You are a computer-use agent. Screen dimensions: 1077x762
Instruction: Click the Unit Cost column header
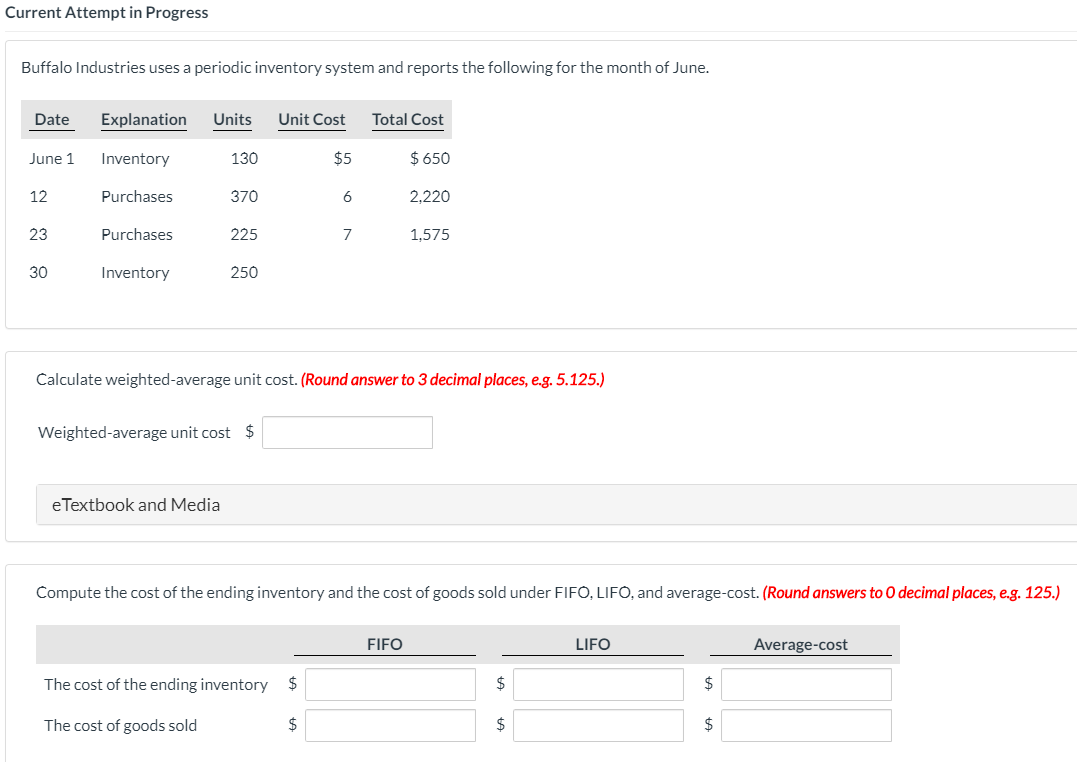coord(311,119)
